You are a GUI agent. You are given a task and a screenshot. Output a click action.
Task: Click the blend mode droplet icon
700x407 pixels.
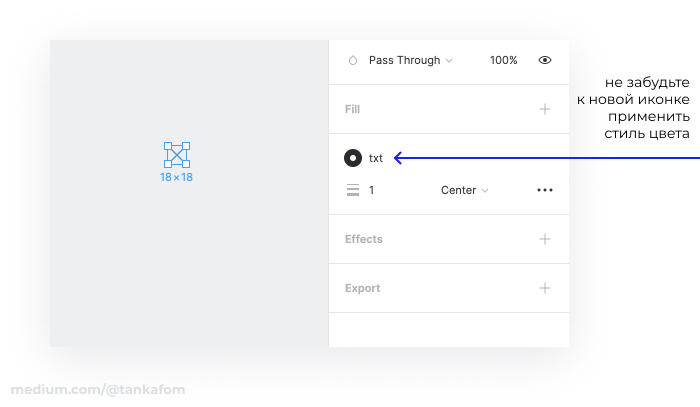pyautogui.click(x=353, y=60)
